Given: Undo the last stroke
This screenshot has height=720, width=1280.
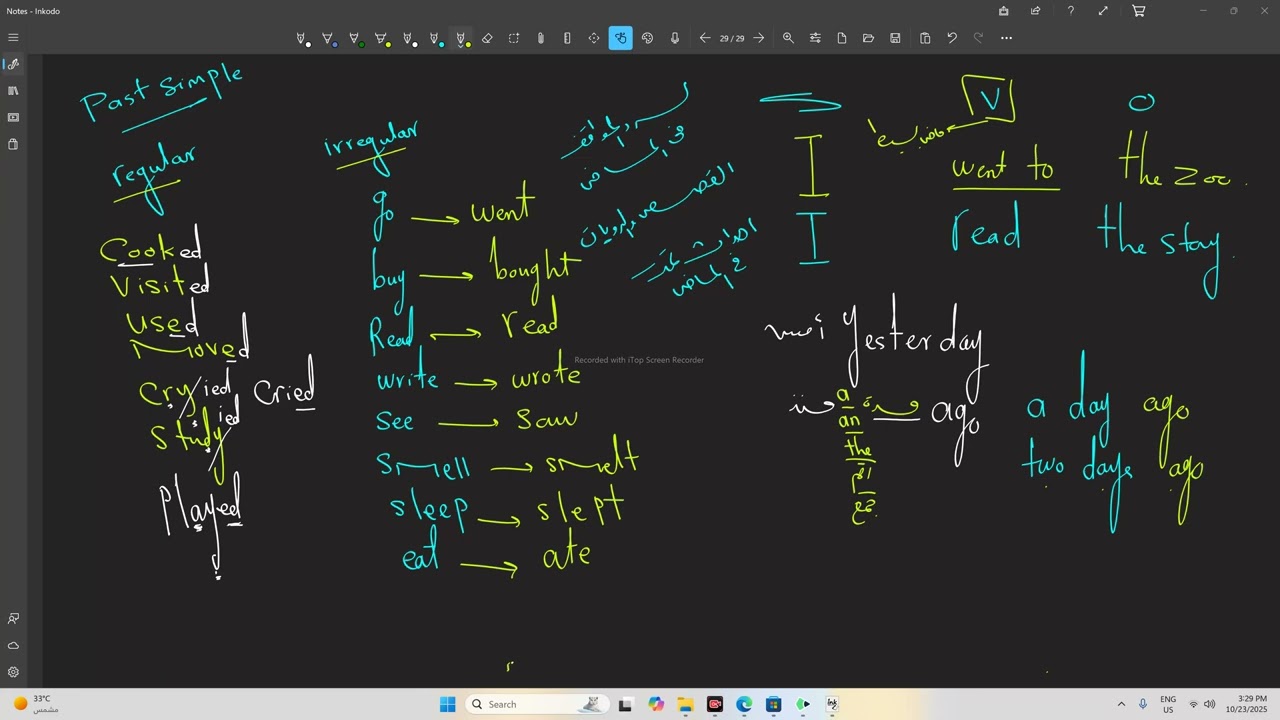Looking at the screenshot, I should tap(952, 38).
